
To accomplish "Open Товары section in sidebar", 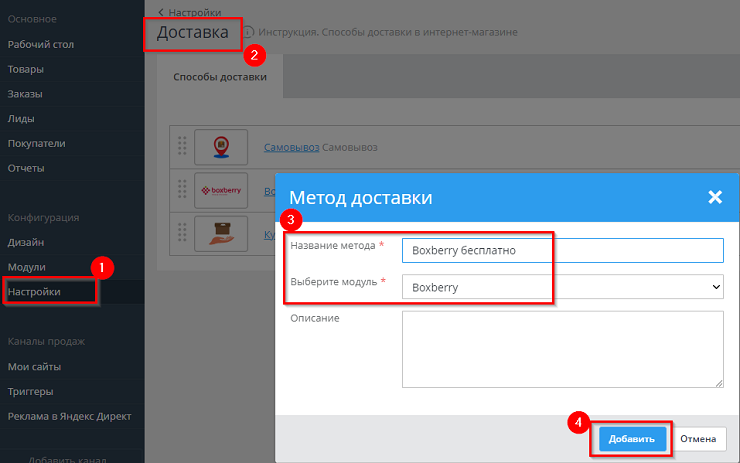I will 25,69.
